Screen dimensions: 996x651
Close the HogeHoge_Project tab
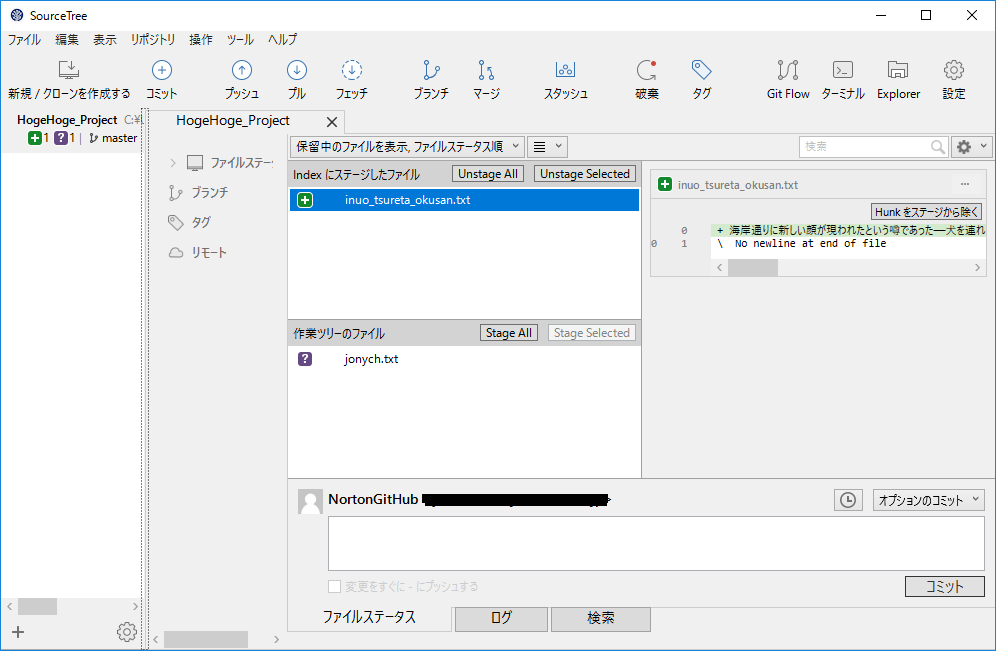pos(332,122)
